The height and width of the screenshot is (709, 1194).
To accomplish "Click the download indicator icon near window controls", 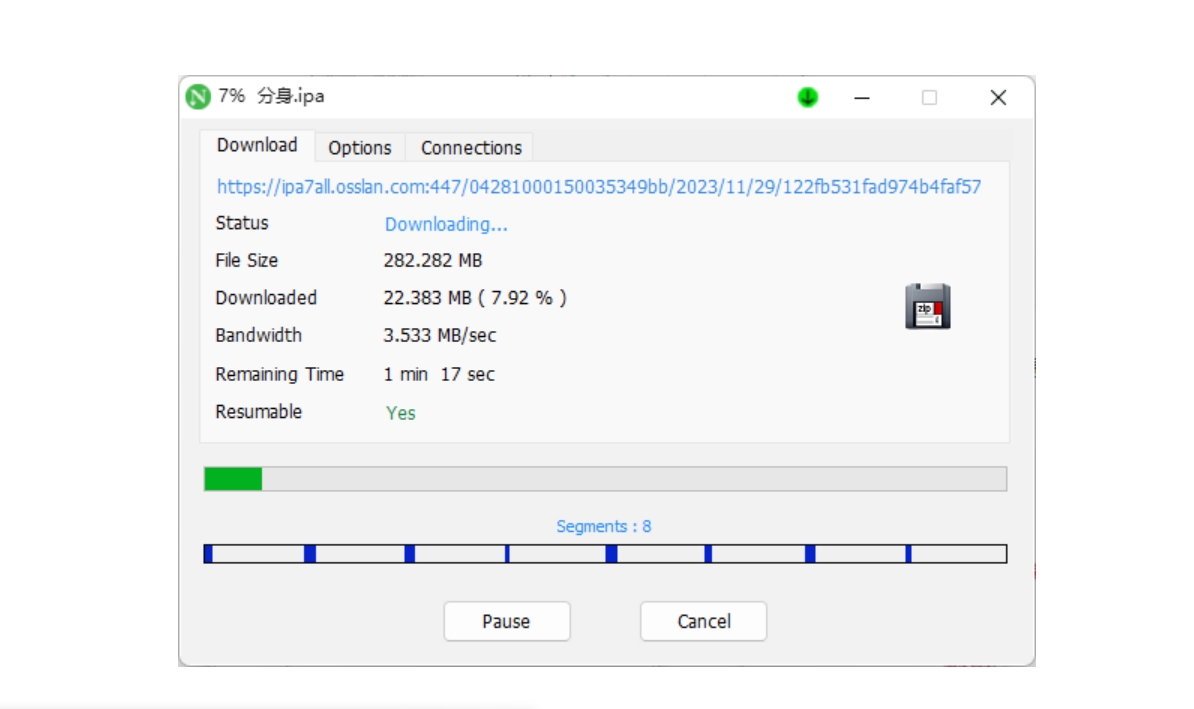I will 806,97.
